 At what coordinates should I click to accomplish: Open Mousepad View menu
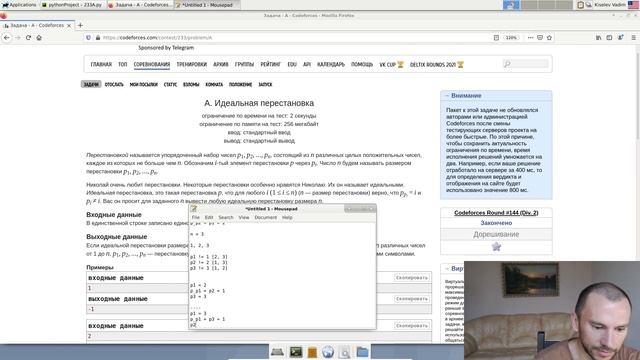pyautogui.click(x=244, y=218)
